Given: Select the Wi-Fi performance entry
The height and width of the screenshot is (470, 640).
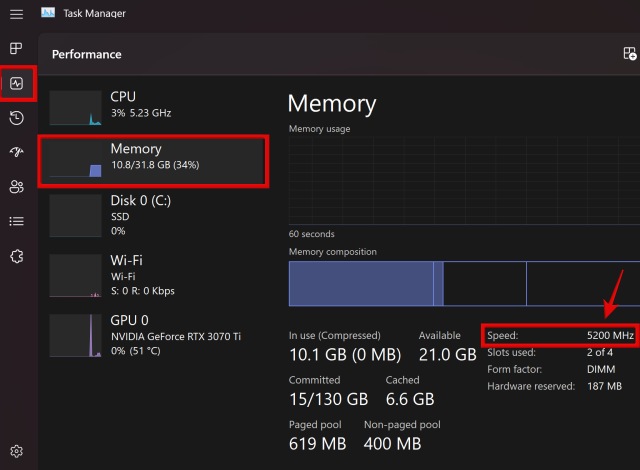Looking at the screenshot, I should [x=154, y=276].
